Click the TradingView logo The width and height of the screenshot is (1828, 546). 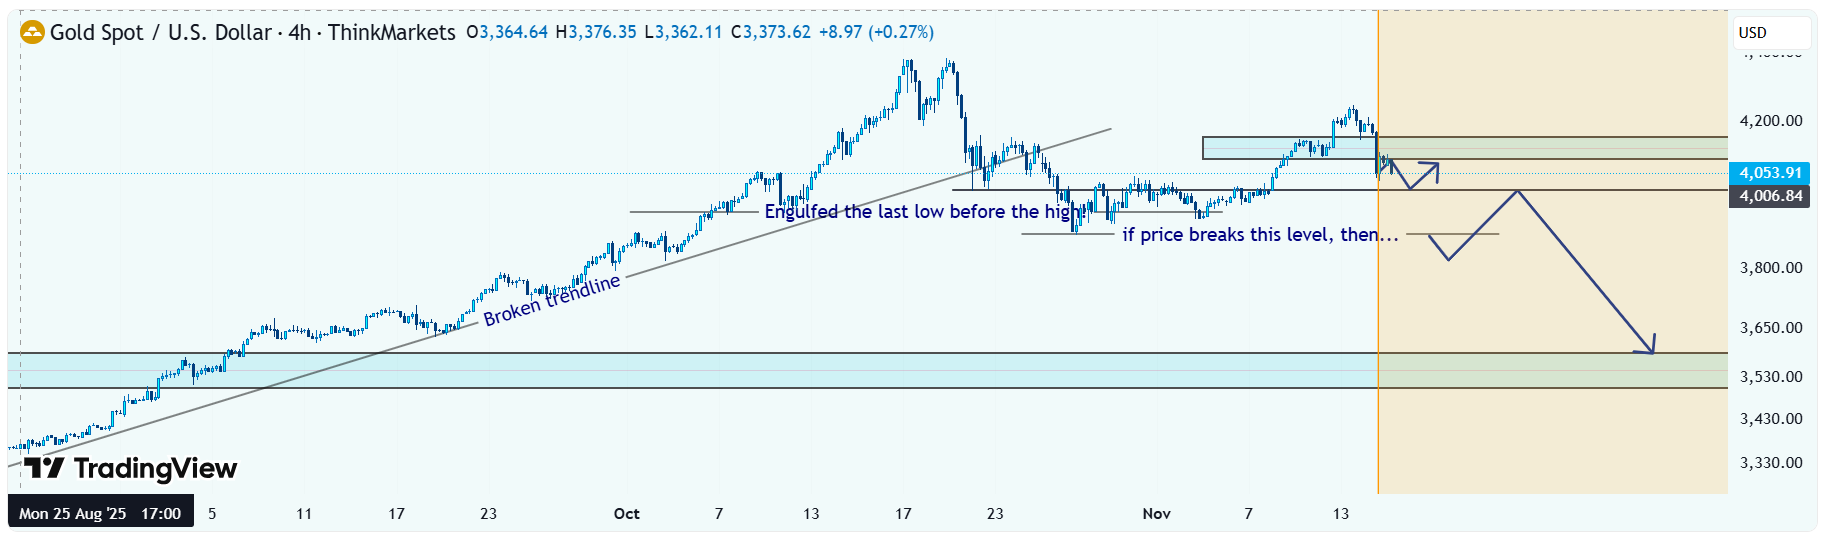[x=131, y=468]
